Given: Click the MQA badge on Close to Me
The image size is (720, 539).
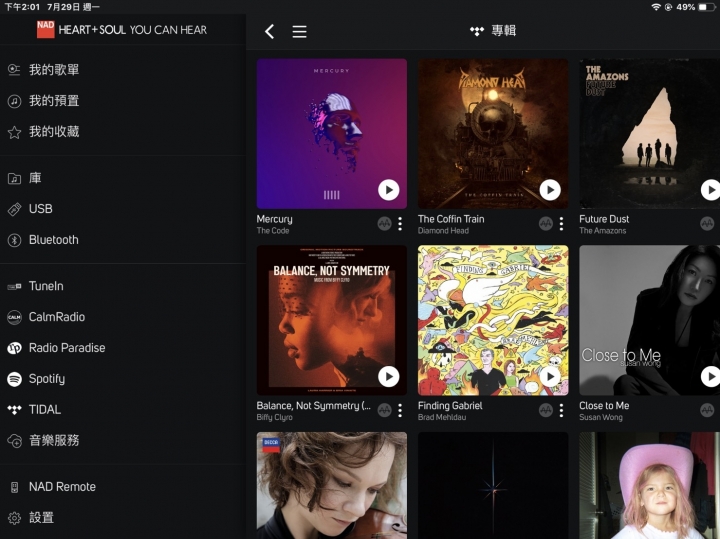Looking at the screenshot, I should tap(707, 410).
